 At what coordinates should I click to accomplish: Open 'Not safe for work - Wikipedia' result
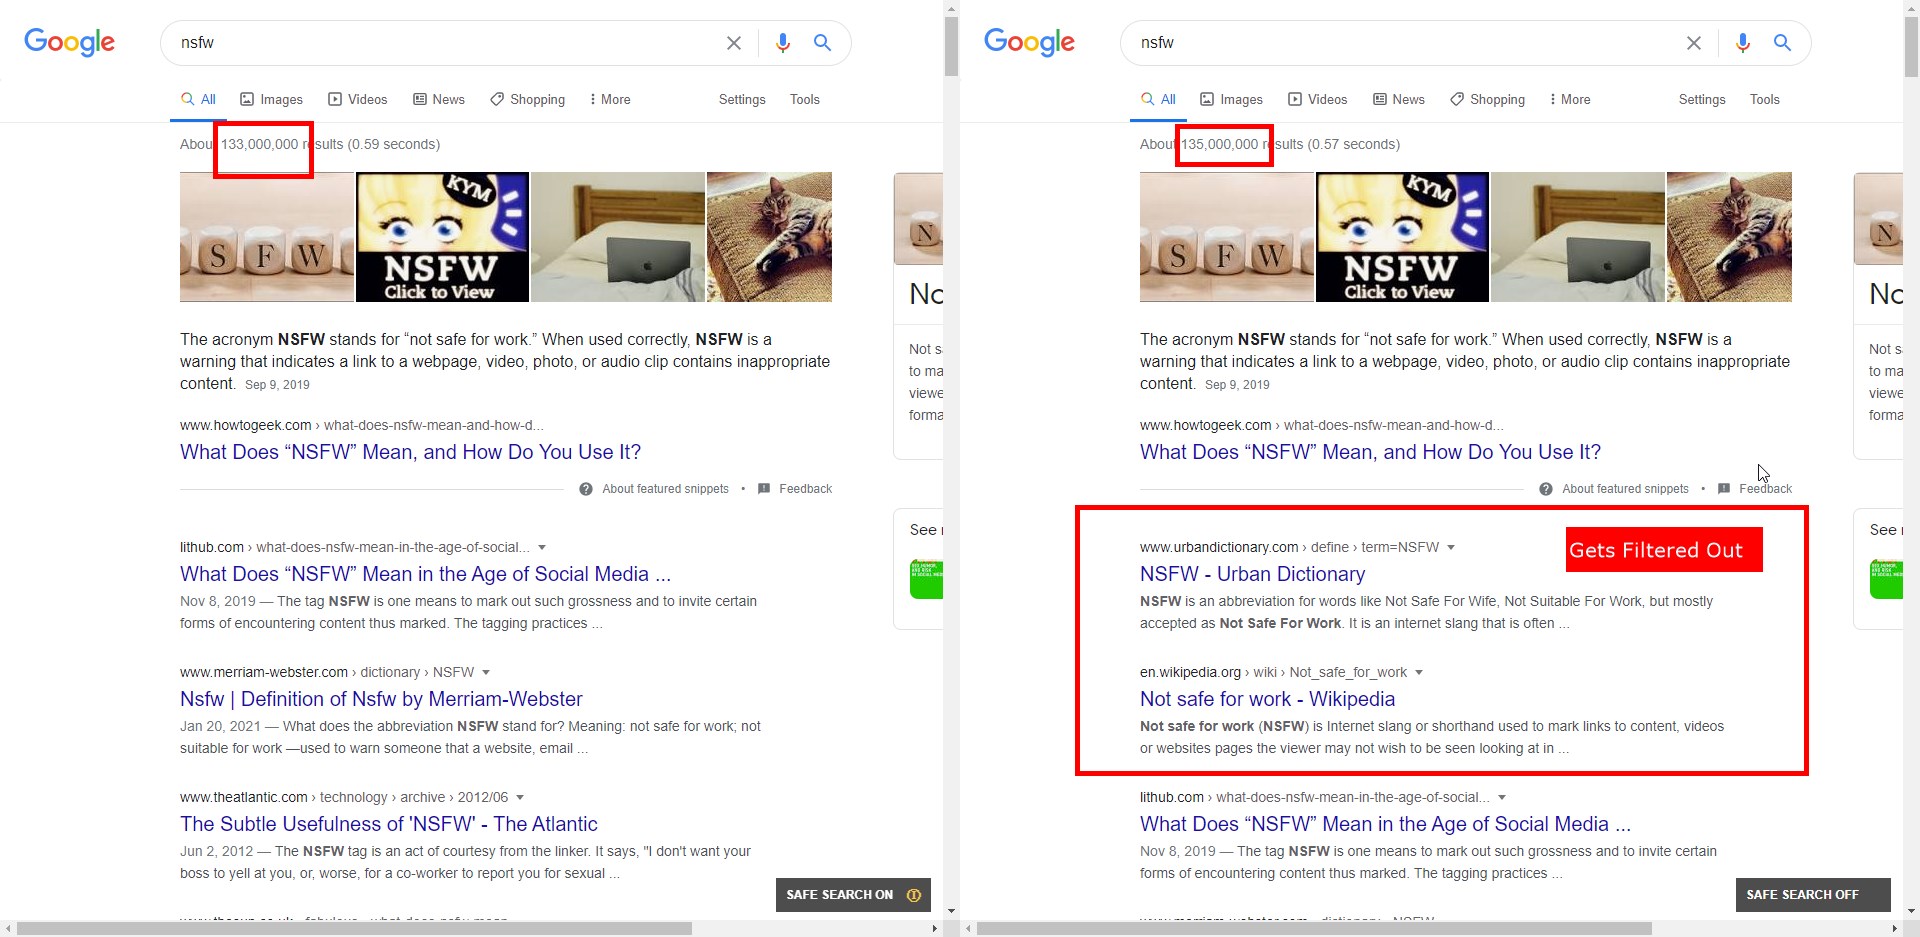pyautogui.click(x=1267, y=699)
